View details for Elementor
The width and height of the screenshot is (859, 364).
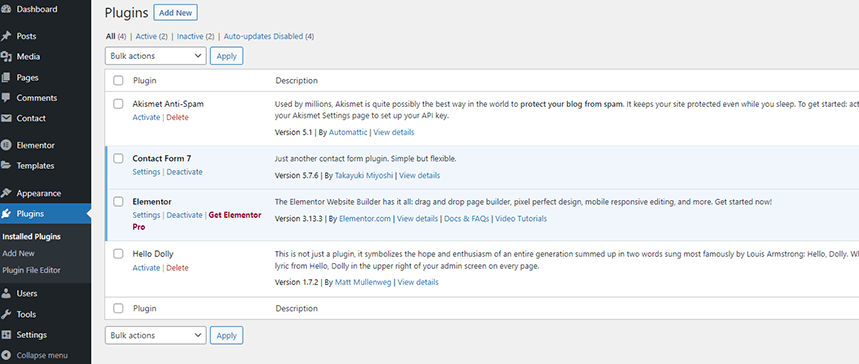pos(417,219)
